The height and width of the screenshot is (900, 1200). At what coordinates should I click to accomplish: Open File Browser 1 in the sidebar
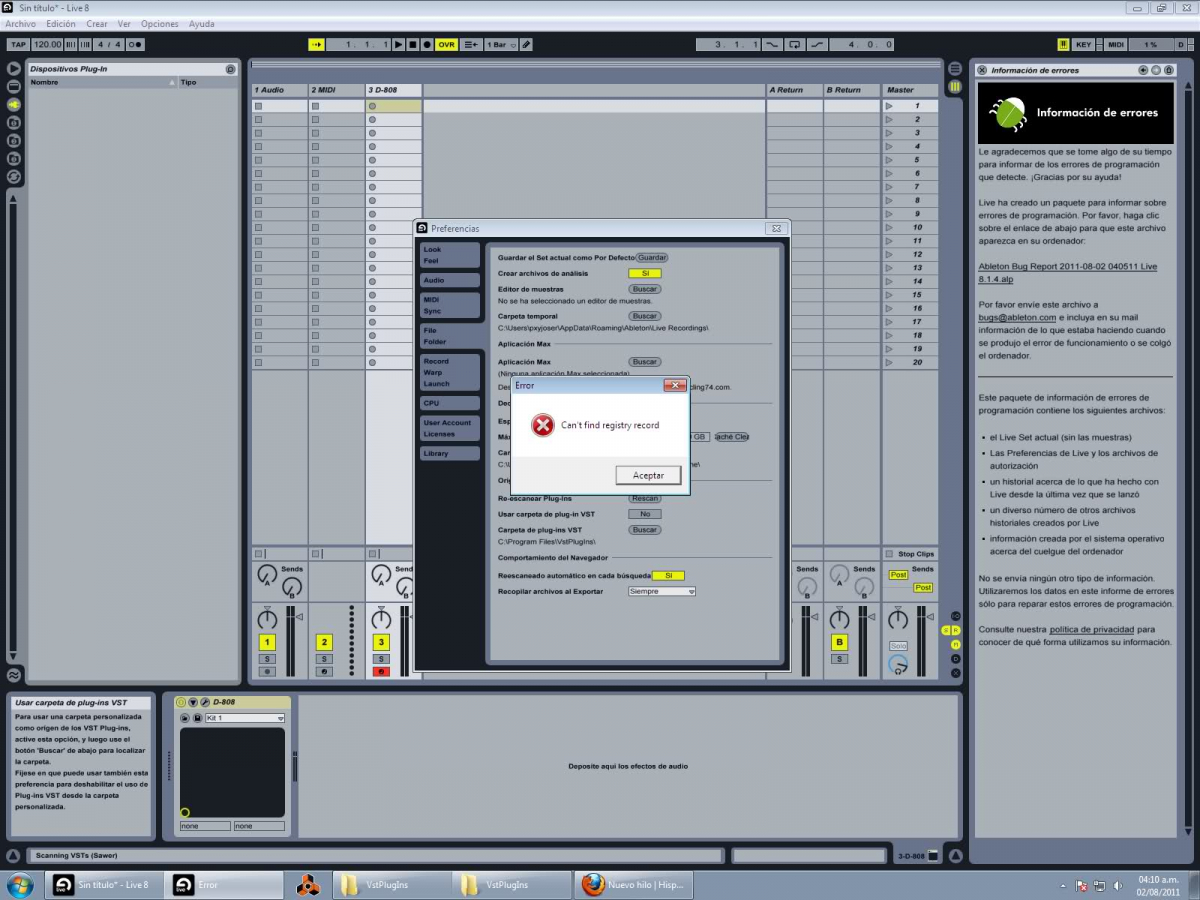point(14,122)
